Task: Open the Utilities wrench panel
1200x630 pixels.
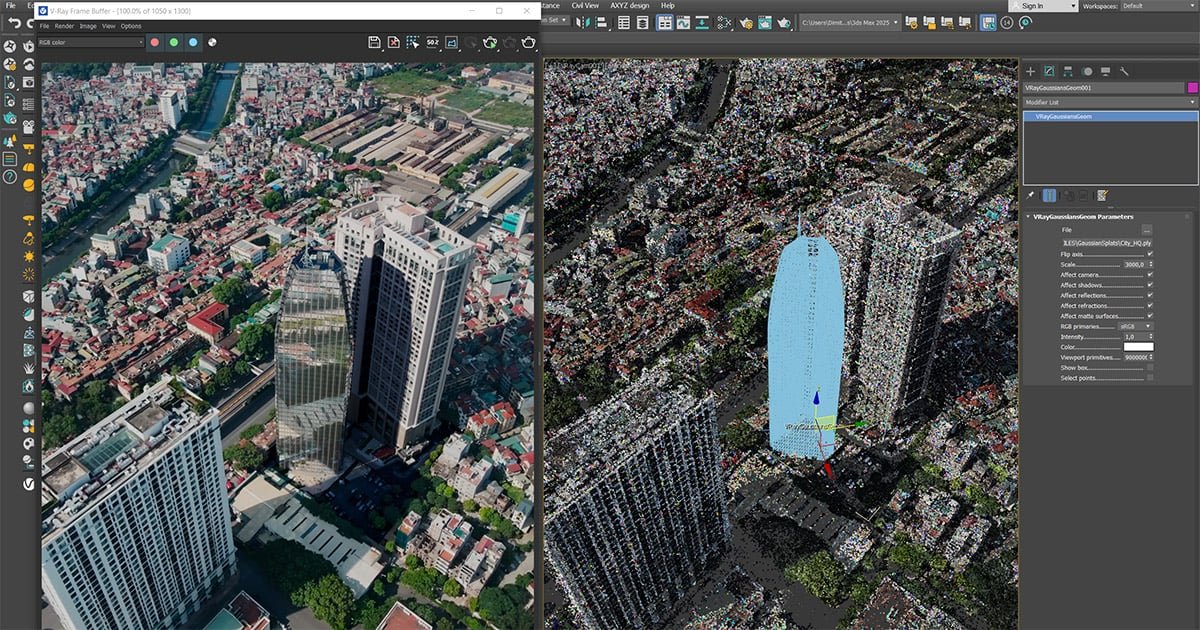Action: [x=1124, y=71]
